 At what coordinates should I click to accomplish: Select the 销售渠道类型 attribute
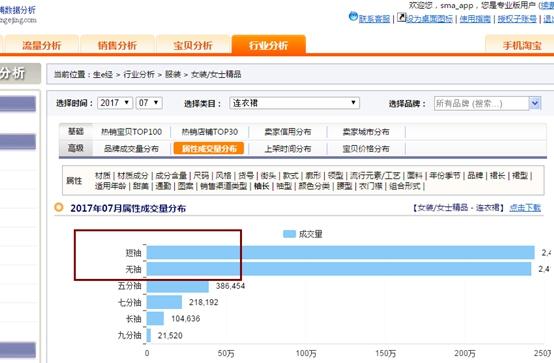(x=223, y=186)
